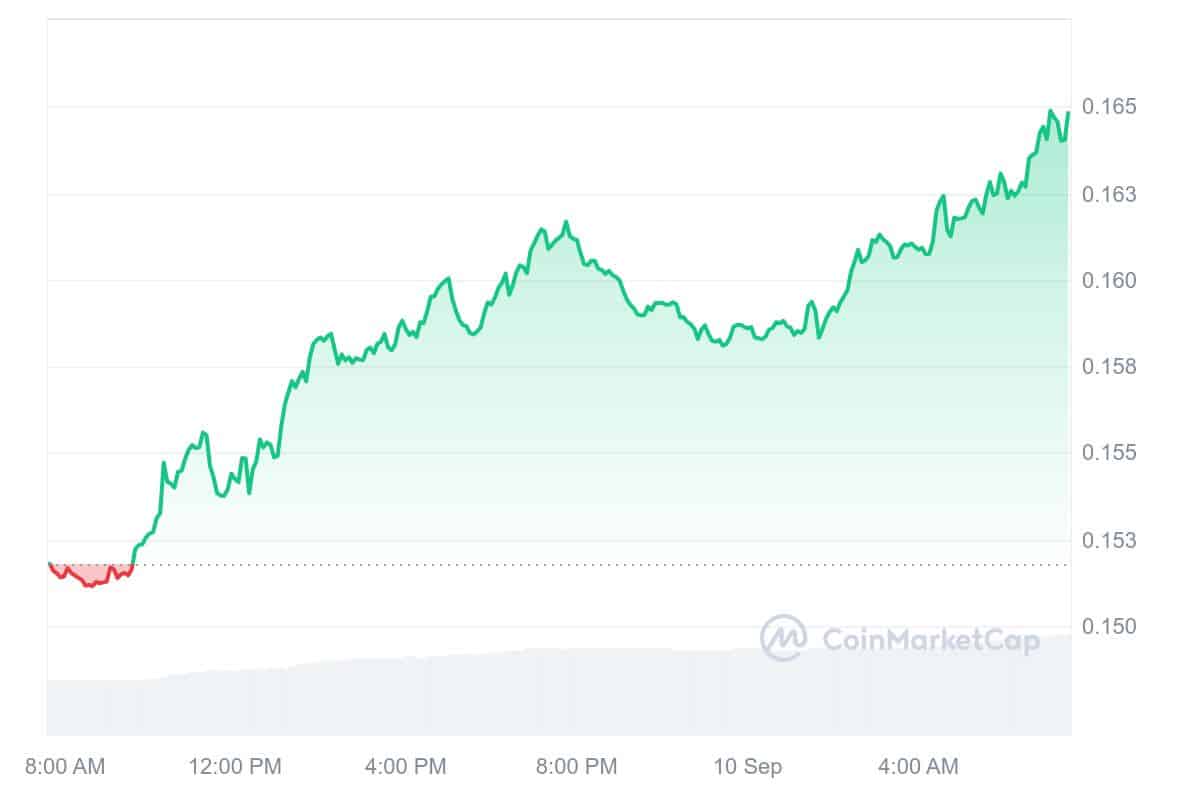Click the 0.155 price label
This screenshot has height=800, width=1200.
click(1109, 453)
